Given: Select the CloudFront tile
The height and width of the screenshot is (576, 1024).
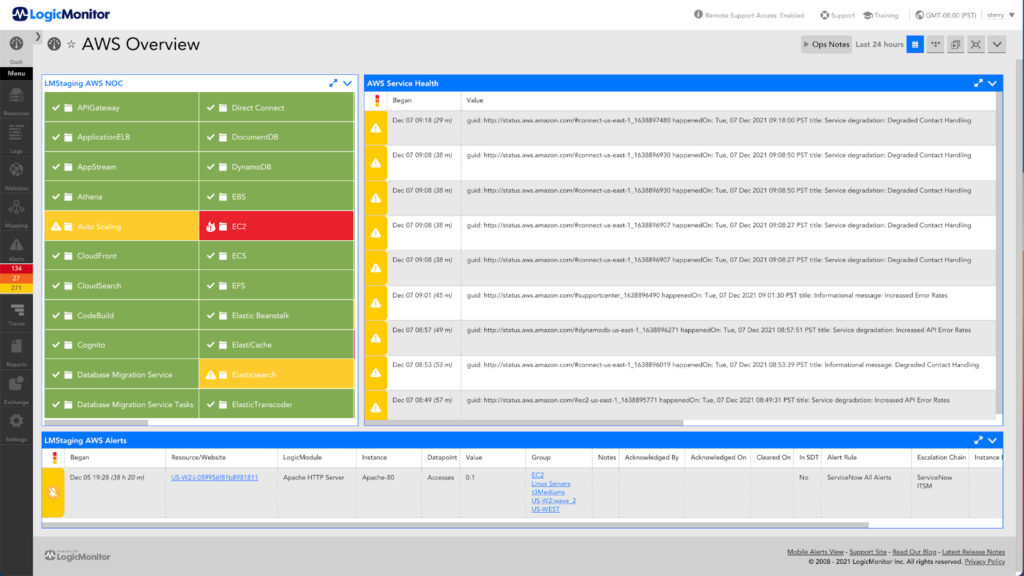Looking at the screenshot, I should (x=121, y=256).
